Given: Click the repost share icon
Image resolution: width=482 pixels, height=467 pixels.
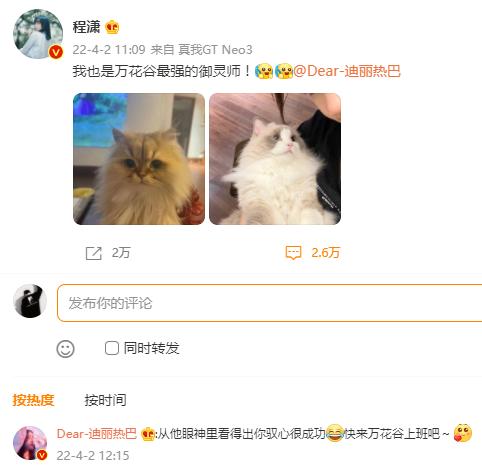Looking at the screenshot, I should tap(93, 253).
